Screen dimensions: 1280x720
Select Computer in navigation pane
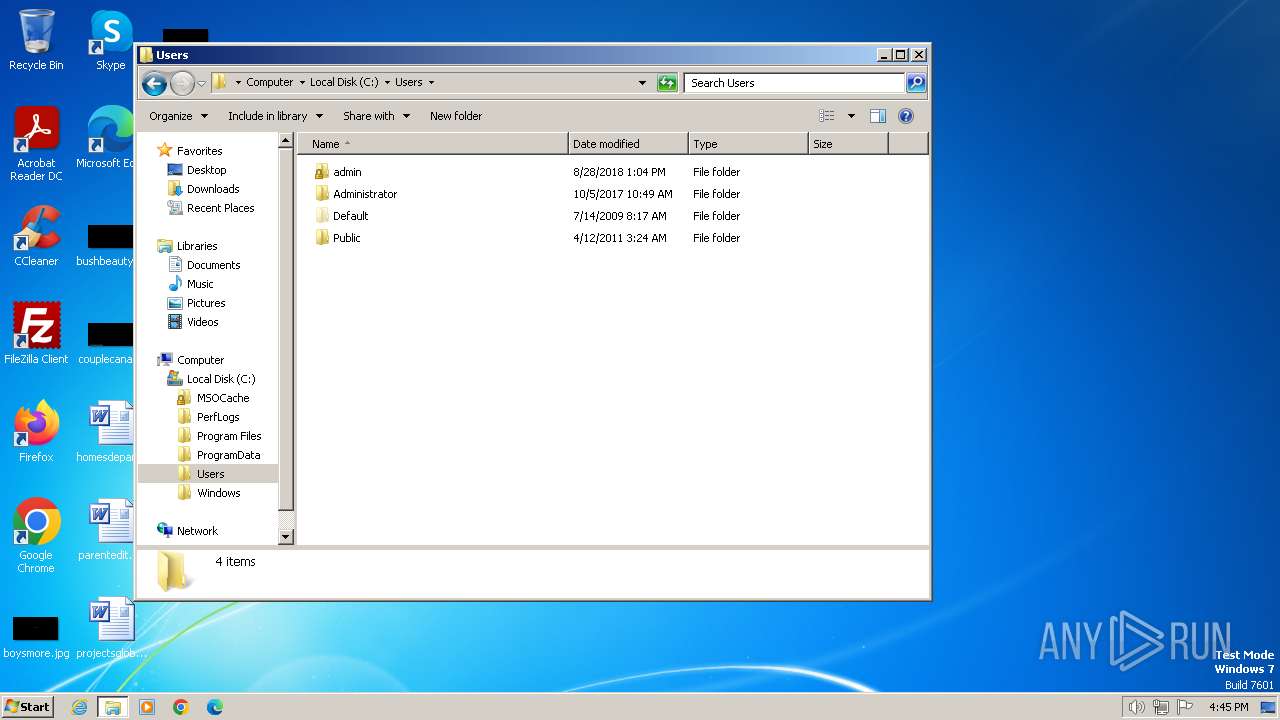click(x=200, y=360)
